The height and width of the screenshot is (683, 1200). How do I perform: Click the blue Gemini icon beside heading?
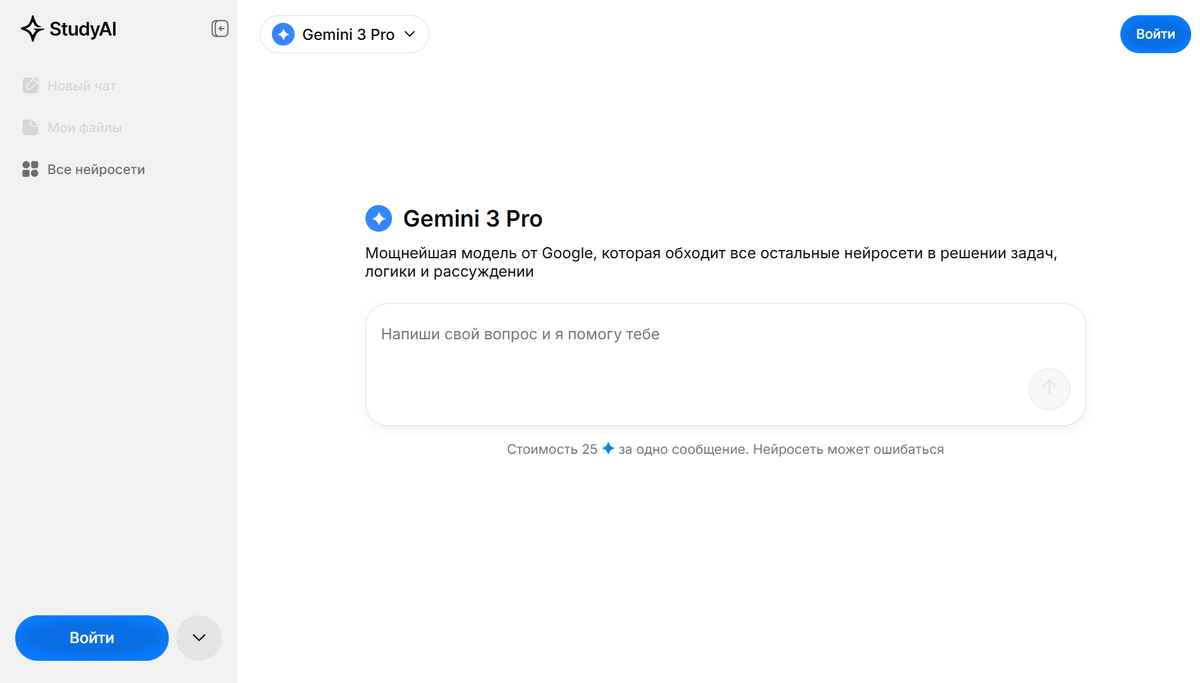378,218
